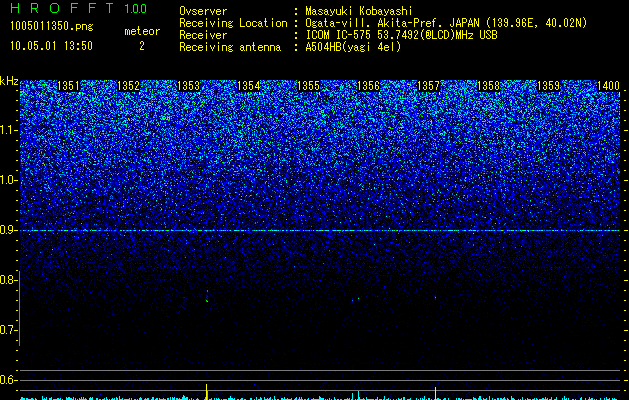Click the 0.7 kHz axis label
The width and height of the screenshot is (629, 400).
coord(7,330)
